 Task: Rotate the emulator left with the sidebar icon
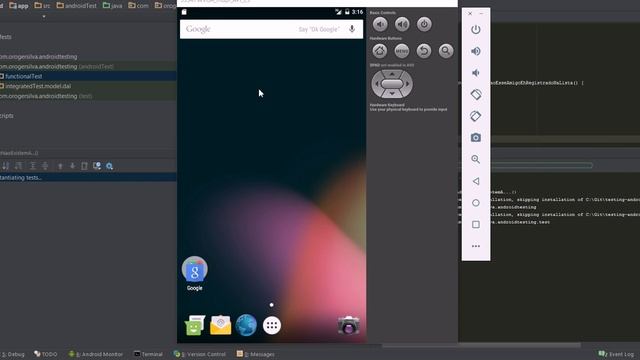[476, 94]
